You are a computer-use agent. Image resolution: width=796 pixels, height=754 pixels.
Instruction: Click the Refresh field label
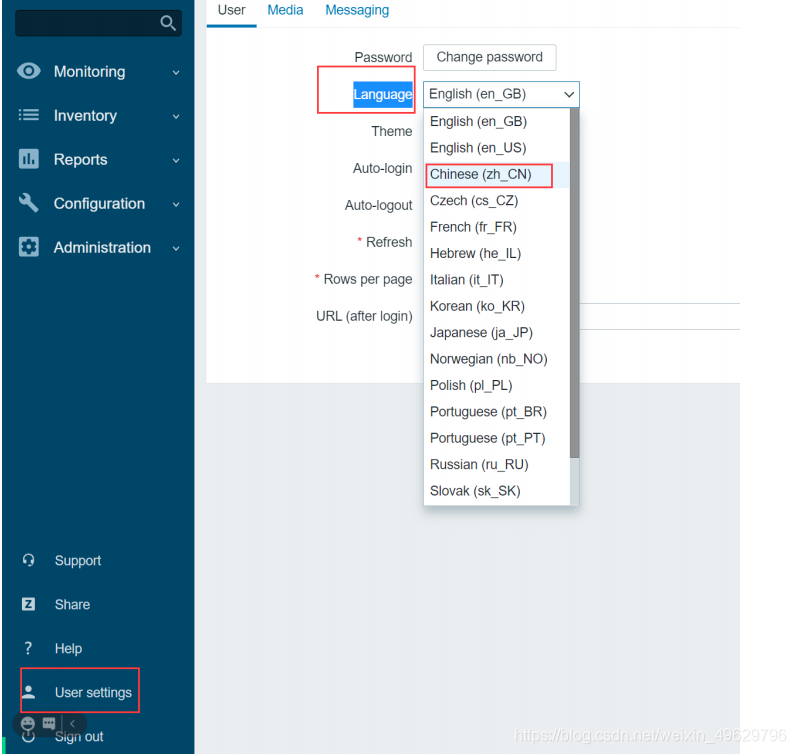point(389,242)
